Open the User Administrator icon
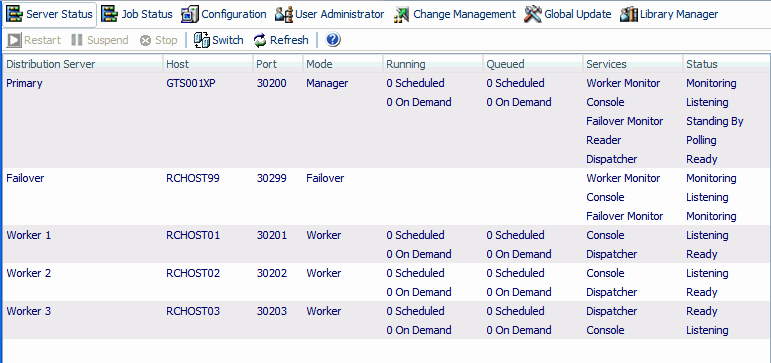 click(x=284, y=14)
